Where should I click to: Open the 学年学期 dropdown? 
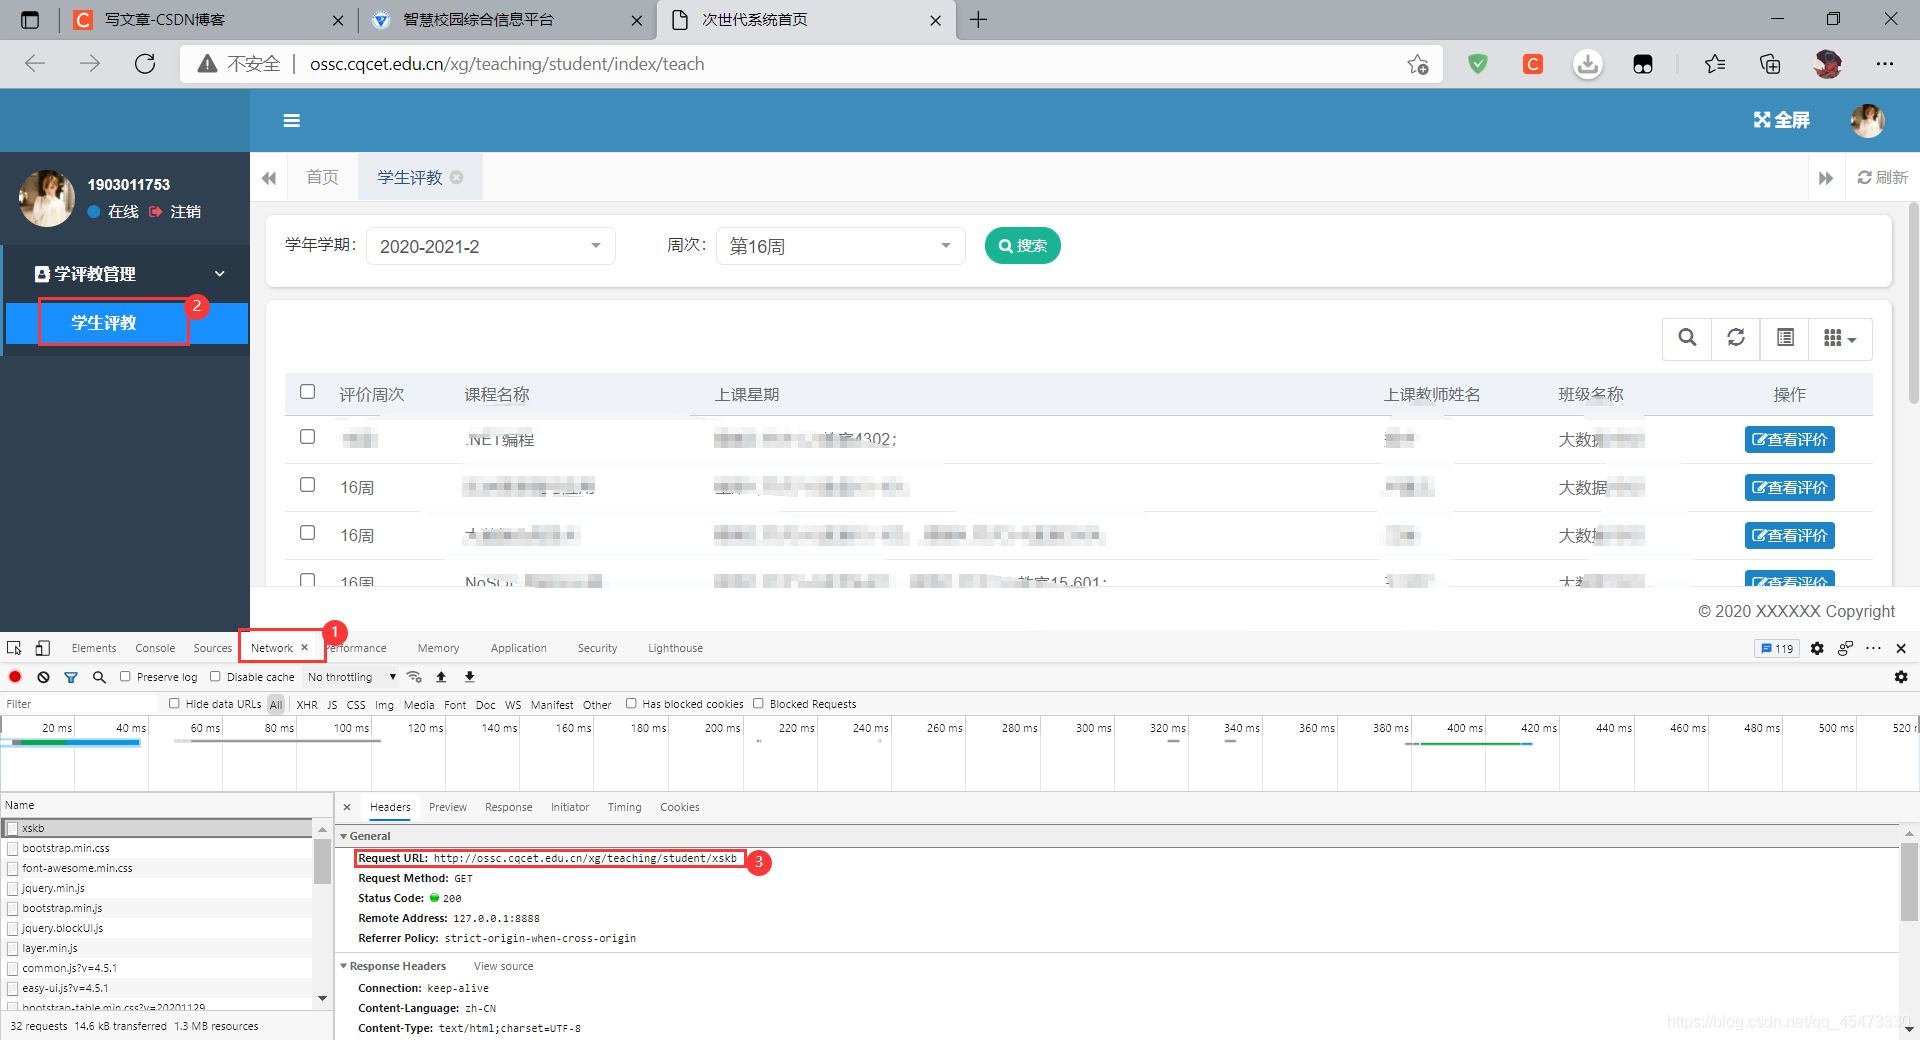(x=490, y=246)
